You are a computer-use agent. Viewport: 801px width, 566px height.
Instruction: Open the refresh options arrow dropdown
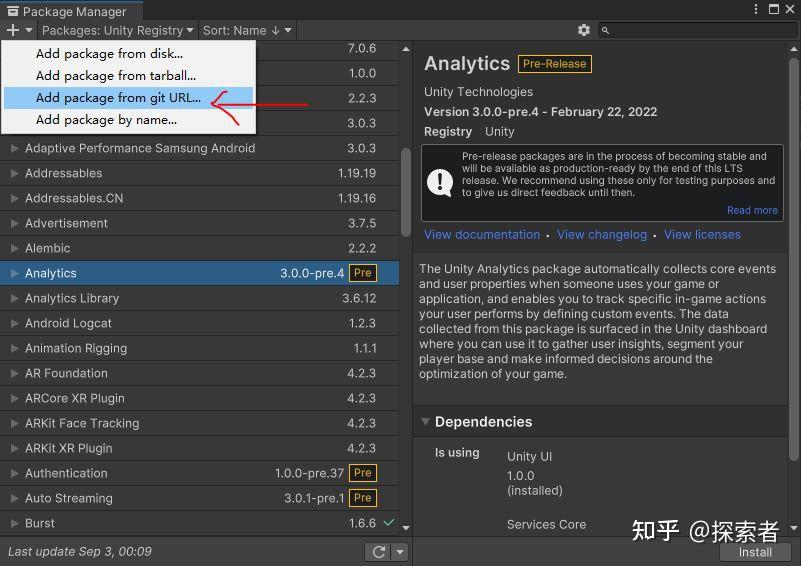coord(400,552)
